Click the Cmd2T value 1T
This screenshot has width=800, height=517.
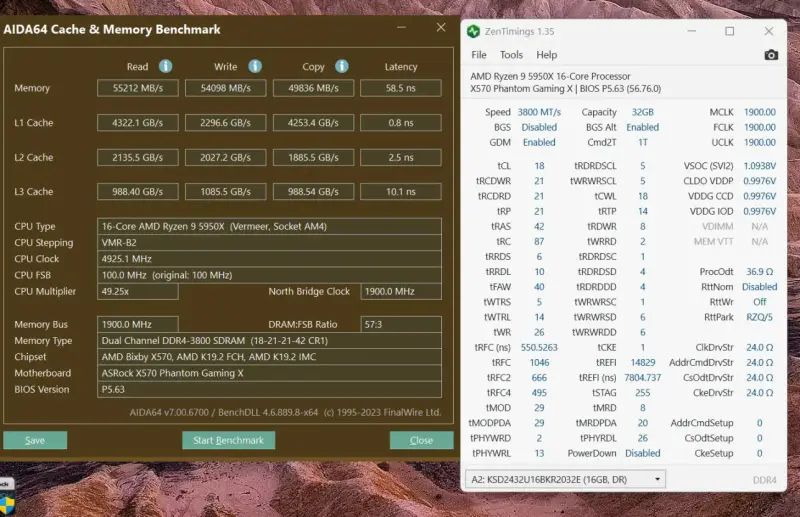(642, 142)
